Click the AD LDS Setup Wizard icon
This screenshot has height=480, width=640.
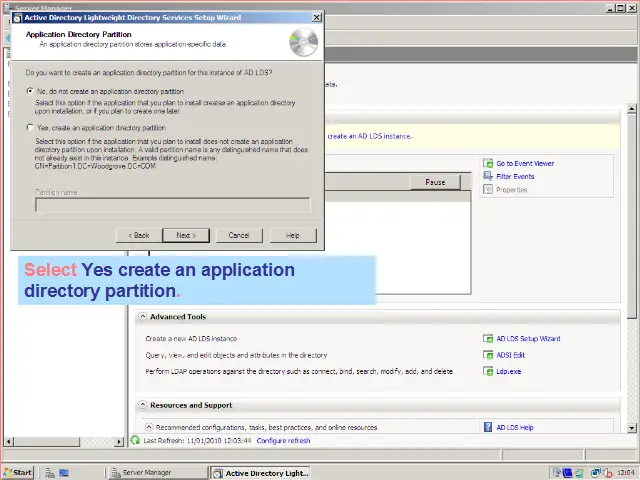[488, 338]
